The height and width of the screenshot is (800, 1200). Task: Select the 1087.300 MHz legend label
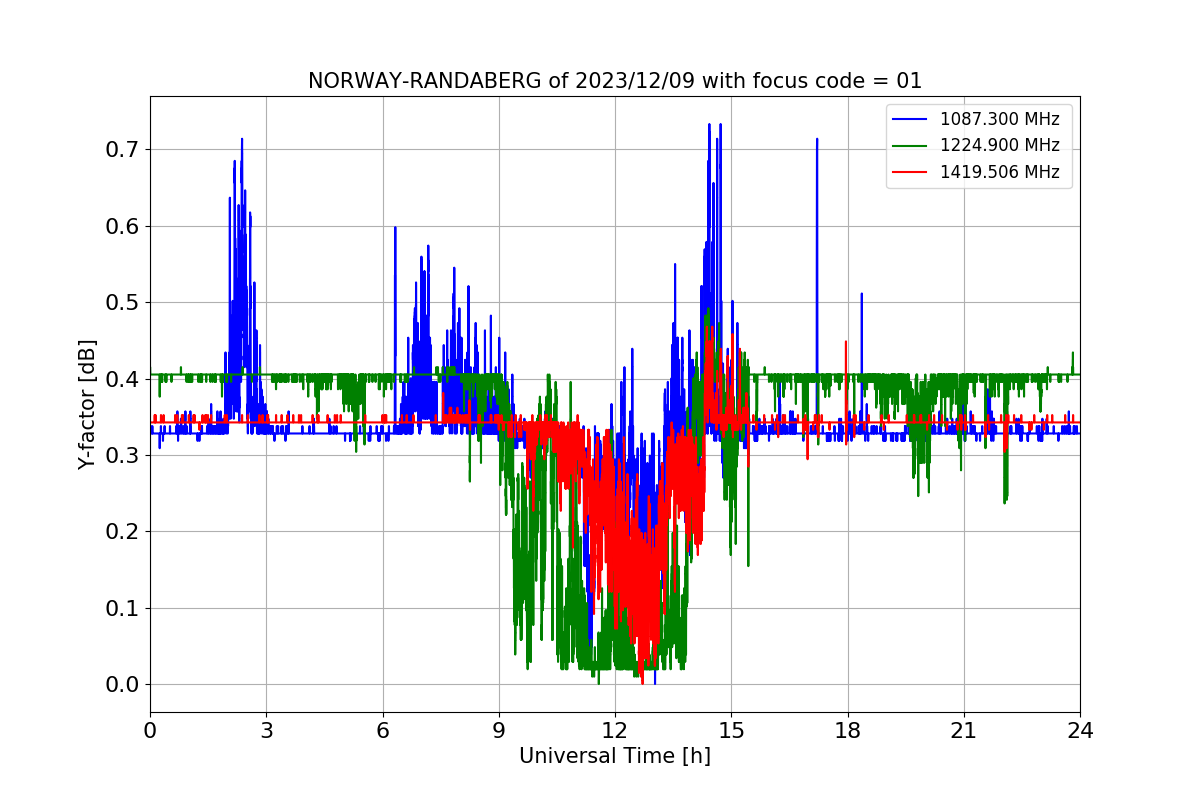1000,119
